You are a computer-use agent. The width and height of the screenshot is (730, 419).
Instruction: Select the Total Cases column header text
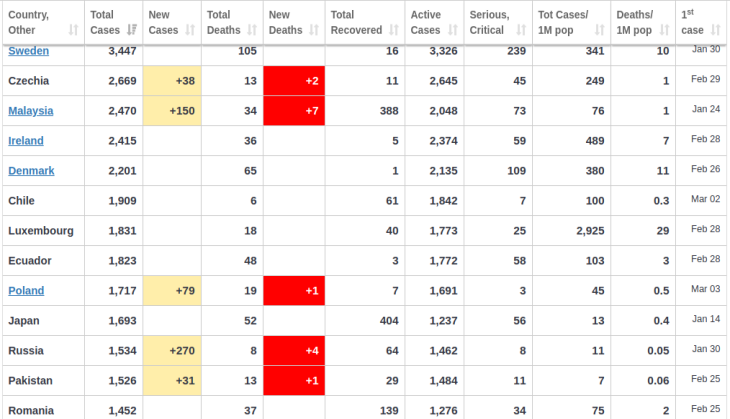point(105,22)
